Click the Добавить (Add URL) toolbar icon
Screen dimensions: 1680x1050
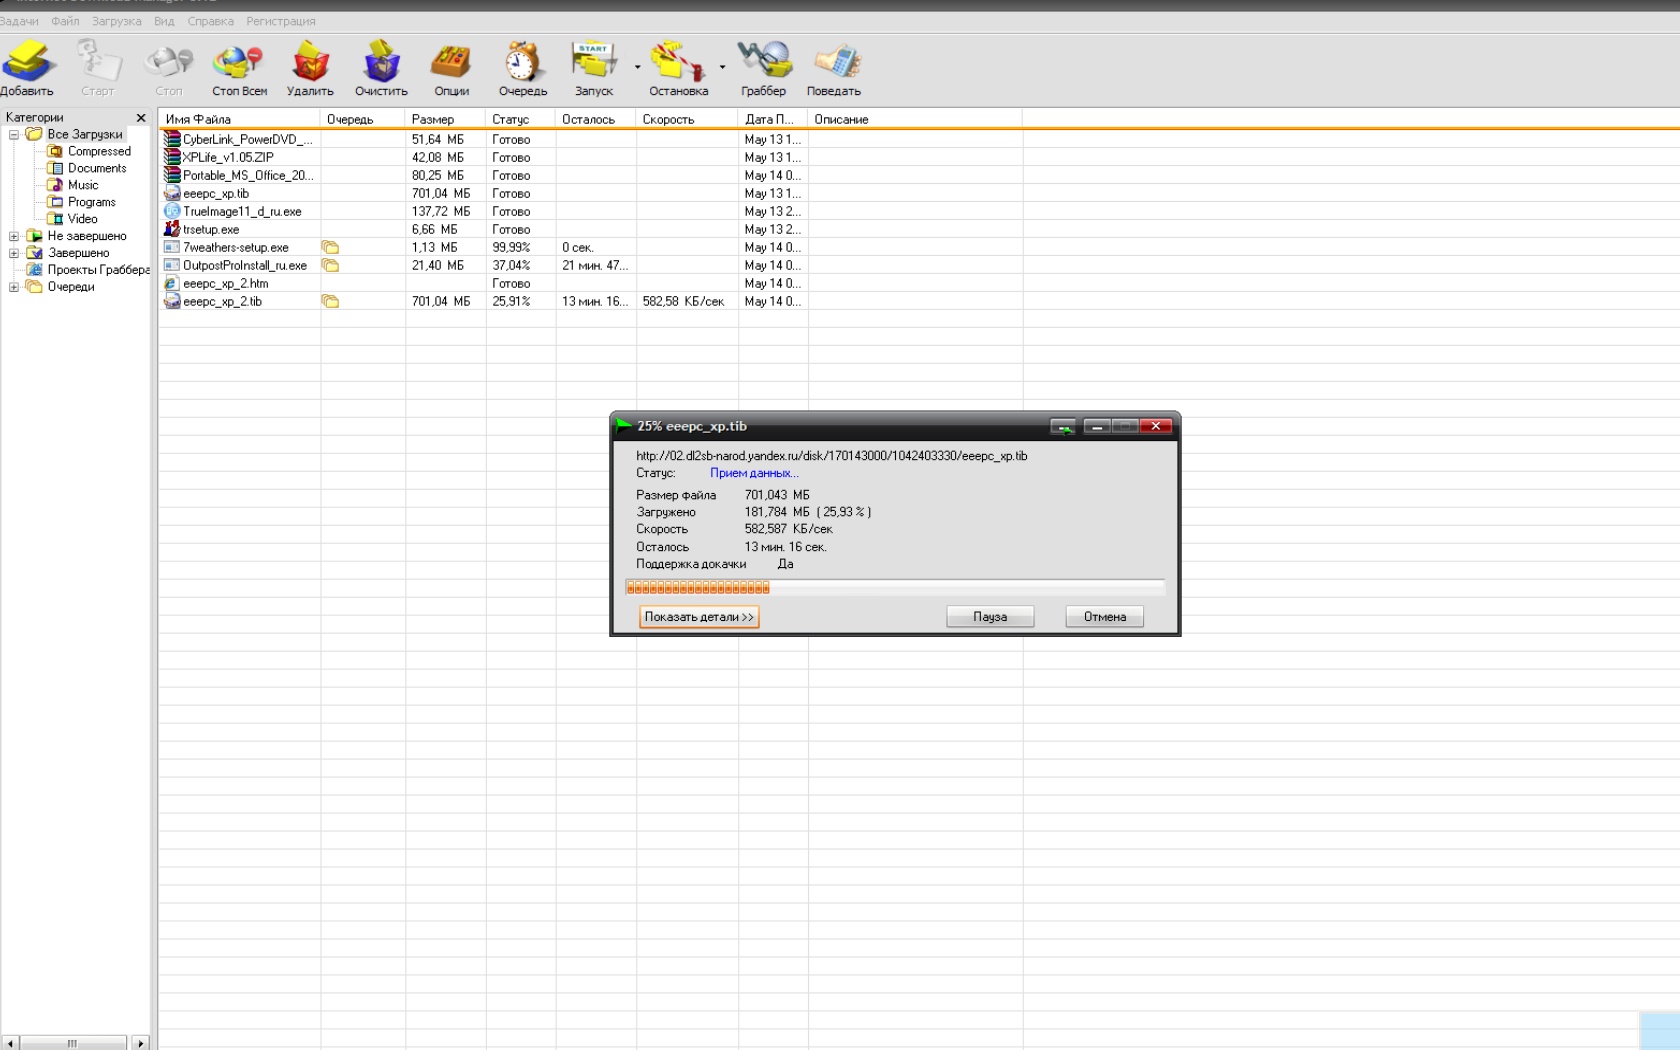pos(28,63)
